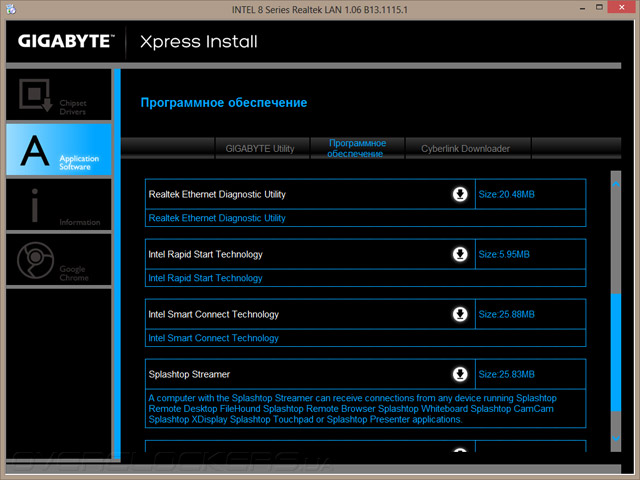Open the Google Chrome section

click(59, 260)
